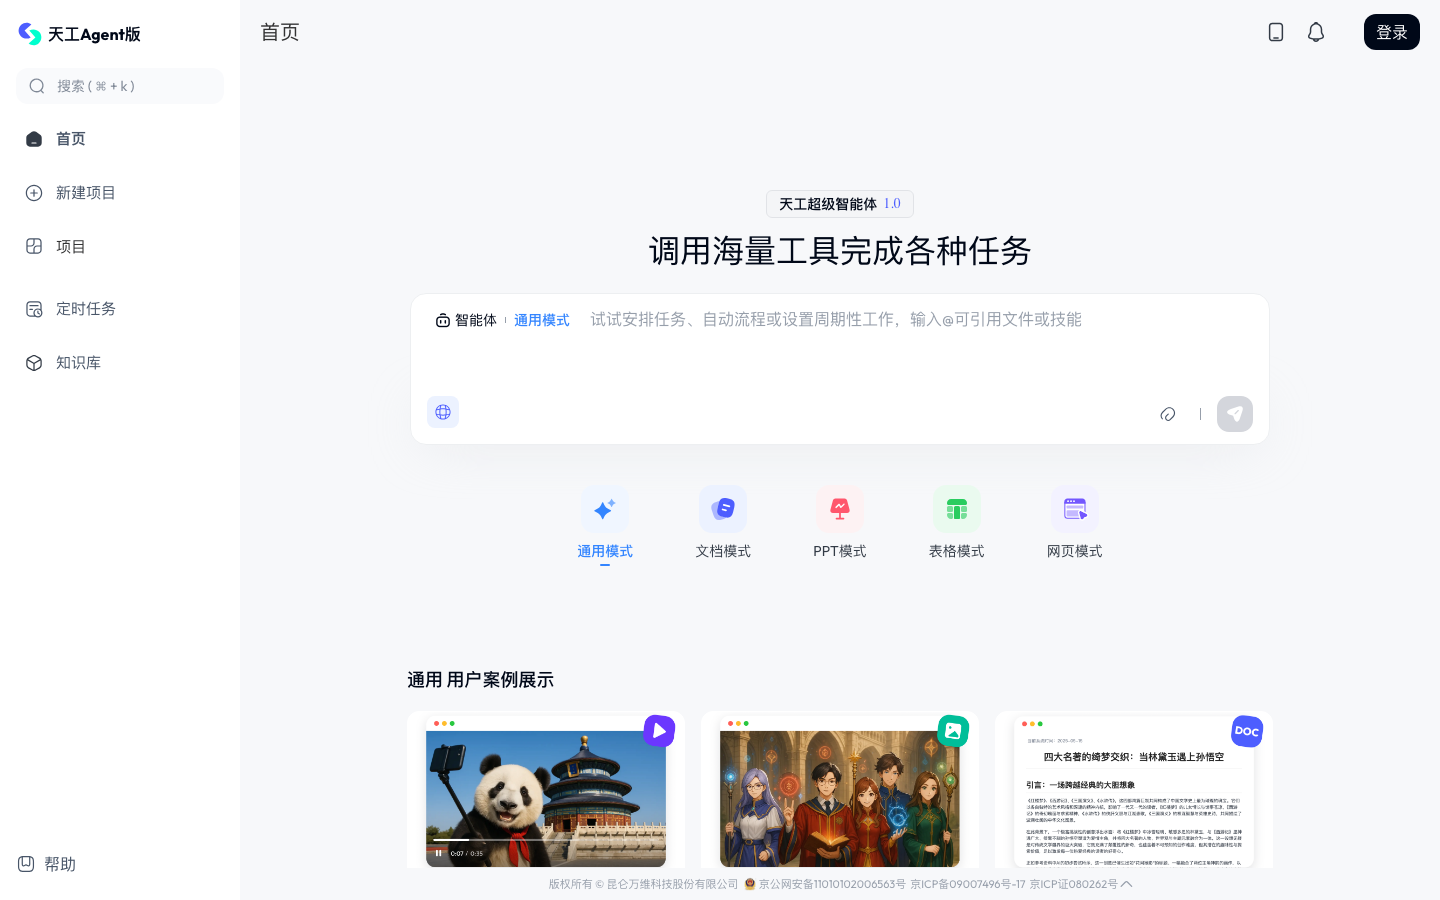Switch input to 通用模式 next to 智能体
This screenshot has height=900, width=1440.
542,319
